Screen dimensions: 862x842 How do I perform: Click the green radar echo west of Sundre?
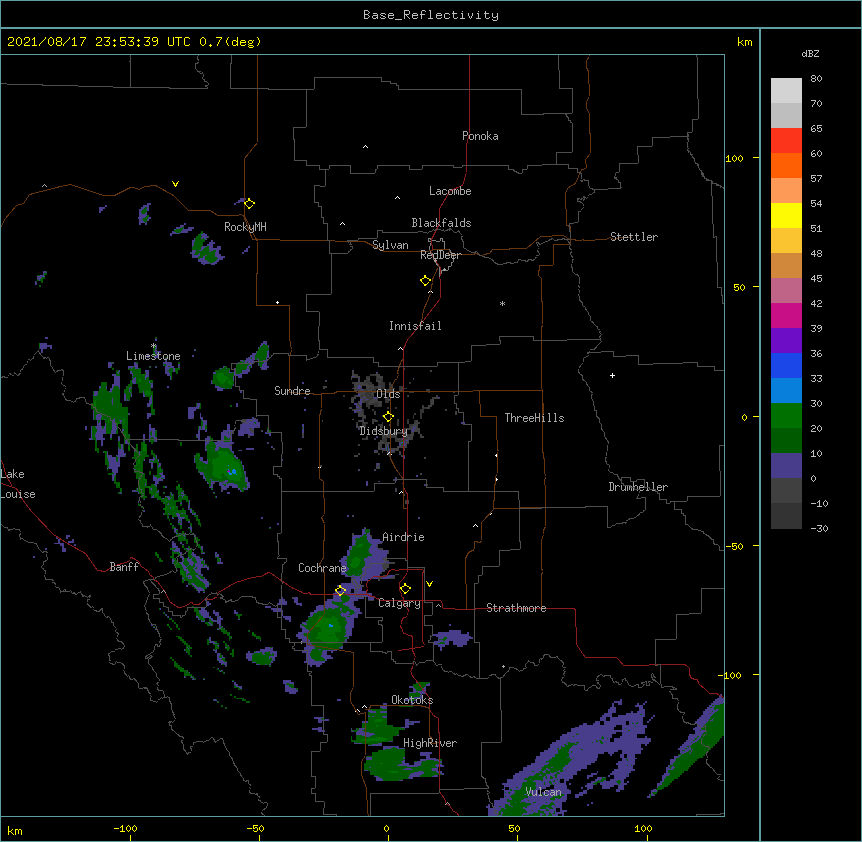coord(223,378)
